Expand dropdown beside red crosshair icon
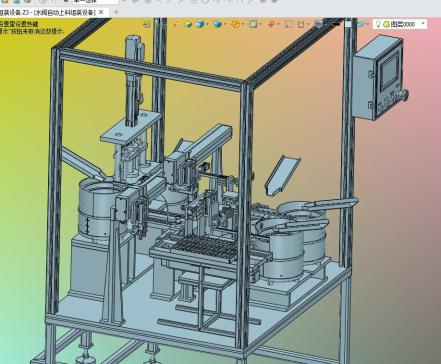This screenshot has height=364, width=441. click(x=278, y=24)
